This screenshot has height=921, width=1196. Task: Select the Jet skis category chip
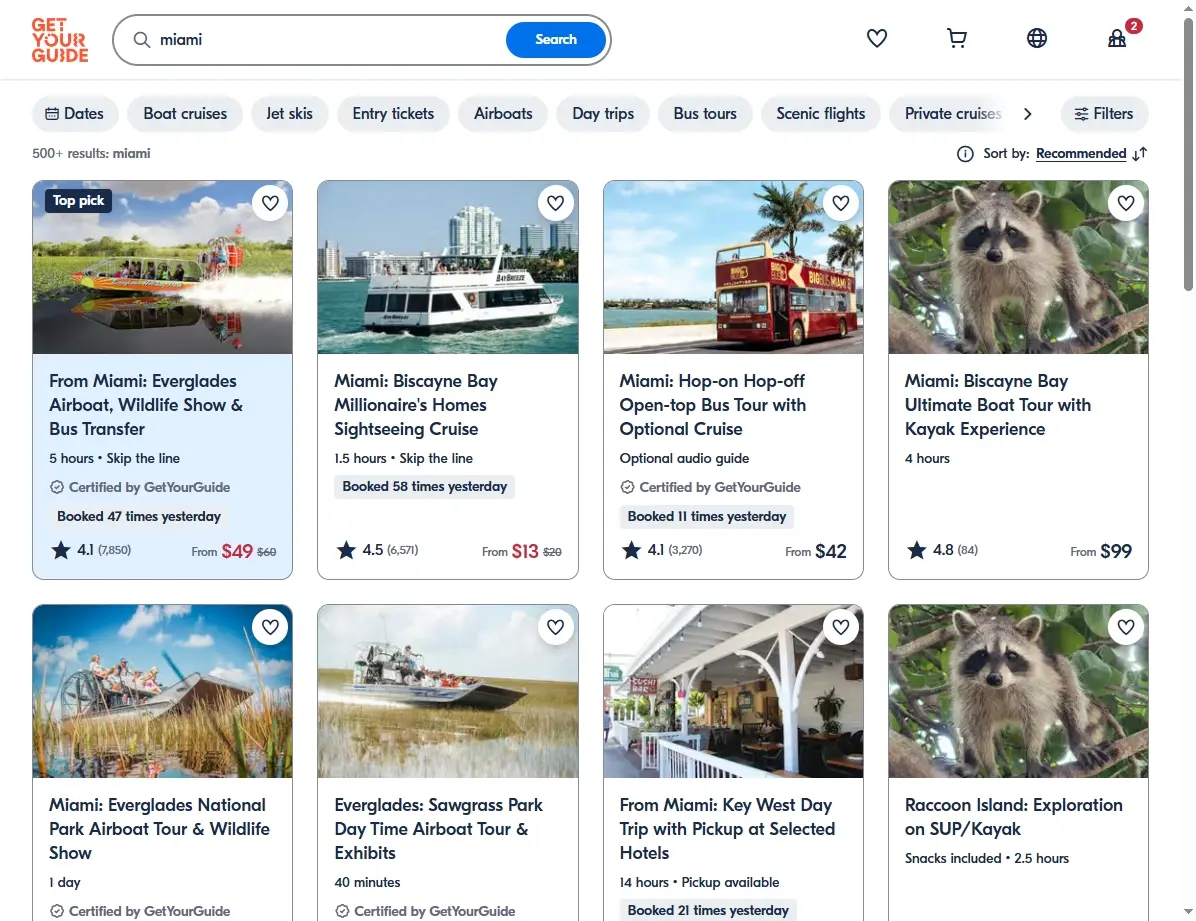pos(289,114)
